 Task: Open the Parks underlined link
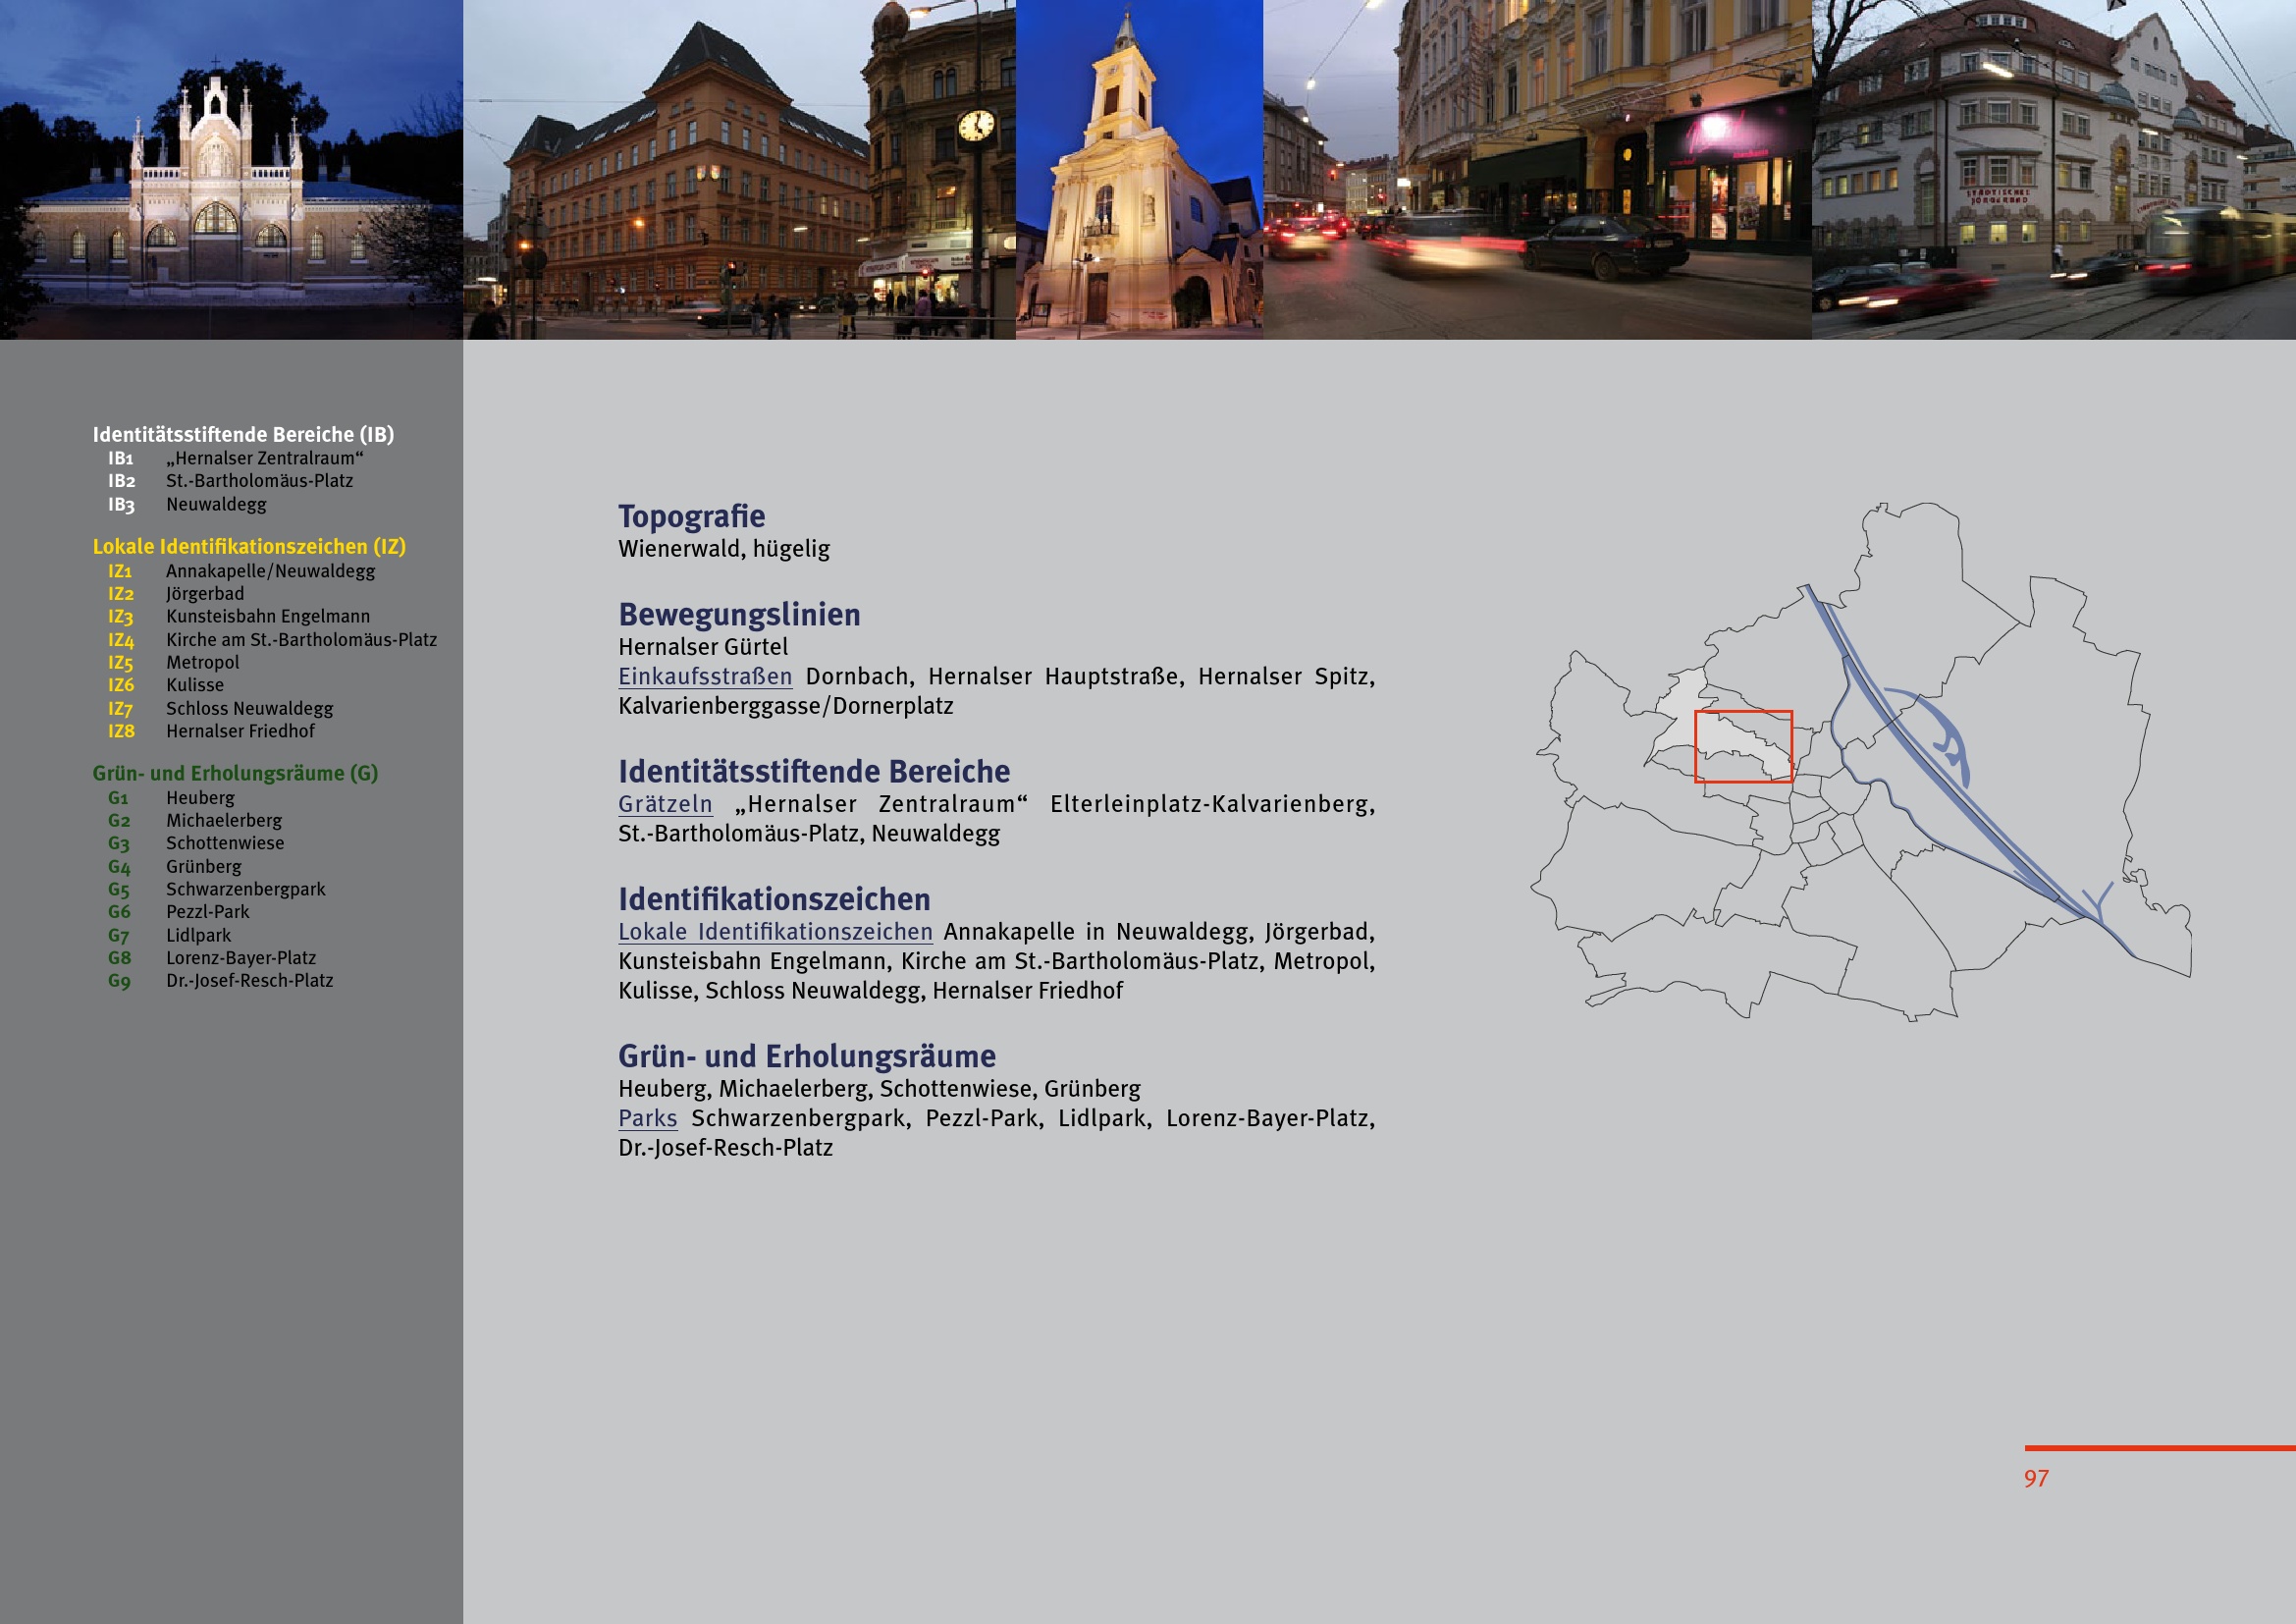click(x=647, y=1119)
